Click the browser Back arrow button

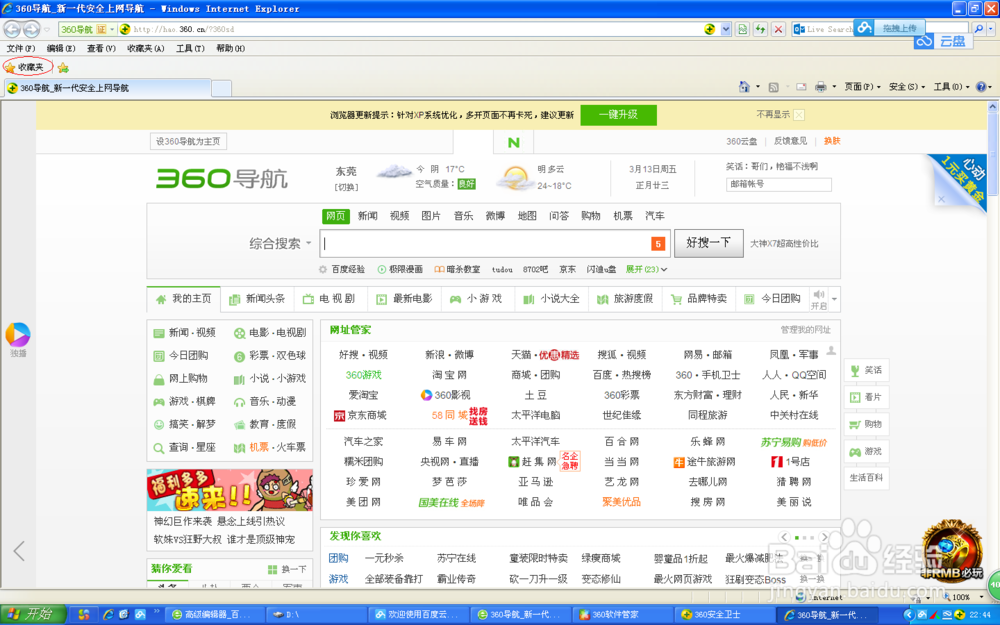pyautogui.click(x=12, y=29)
